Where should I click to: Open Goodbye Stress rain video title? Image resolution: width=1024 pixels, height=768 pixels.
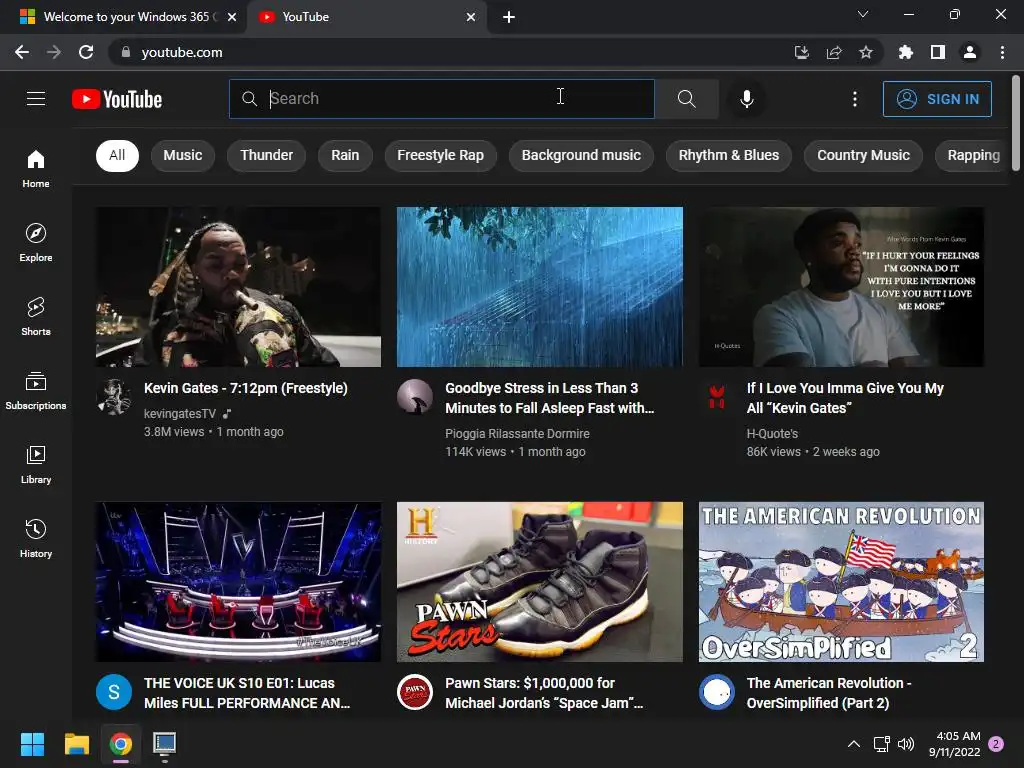[x=549, y=398]
